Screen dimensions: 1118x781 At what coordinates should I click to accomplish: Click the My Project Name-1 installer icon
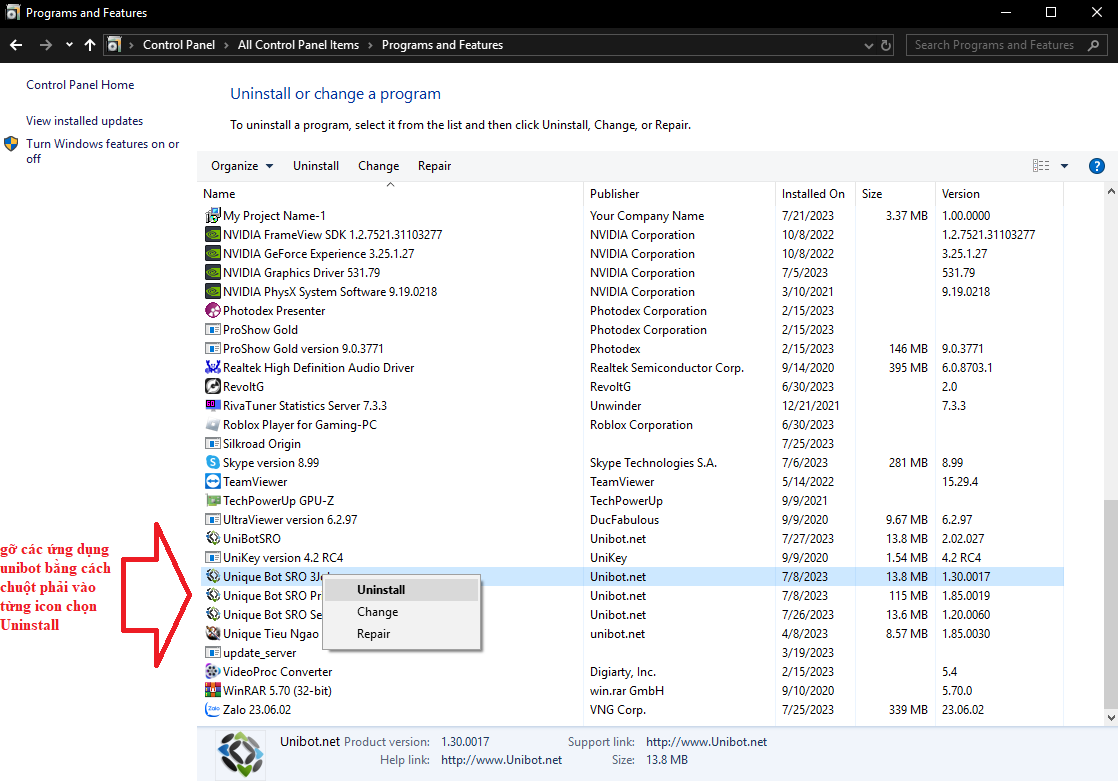click(x=212, y=215)
